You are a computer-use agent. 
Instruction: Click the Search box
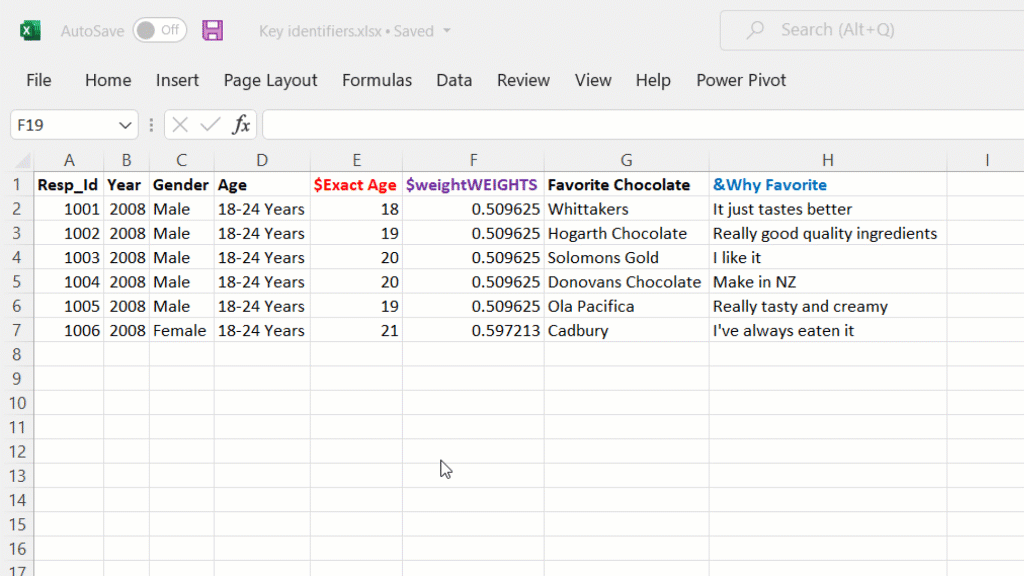[x=872, y=30]
